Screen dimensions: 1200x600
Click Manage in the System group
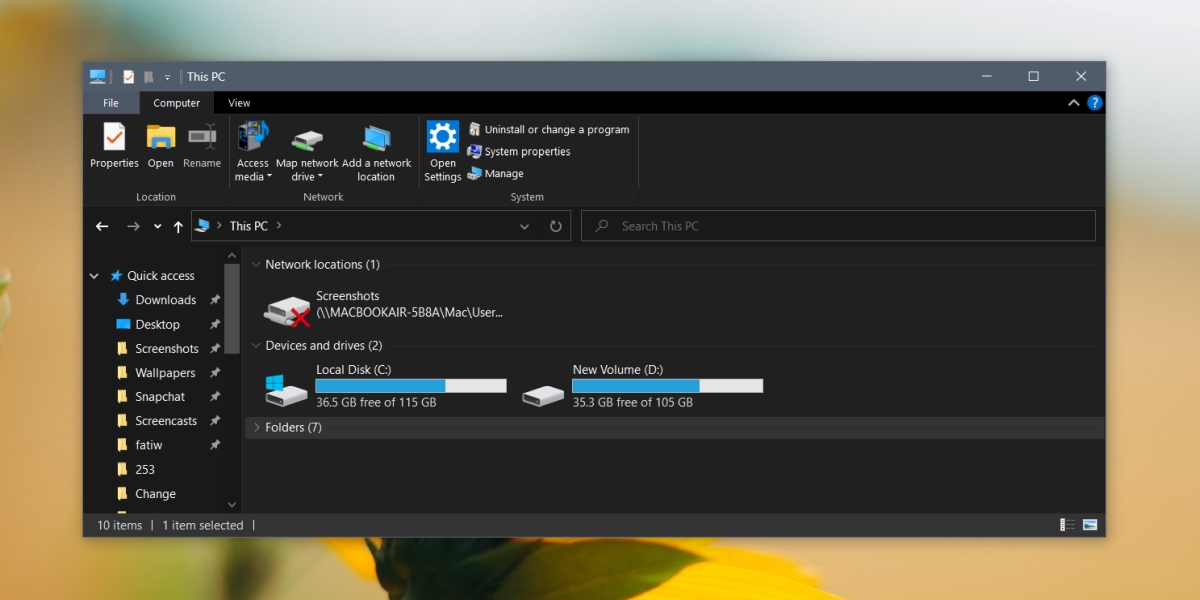coord(495,174)
